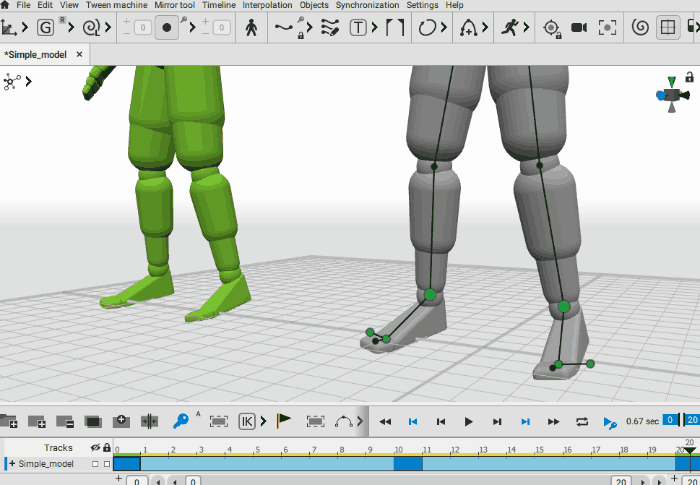700x485 pixels.
Task: Click the boxed T icon in the toolbar
Action: click(x=358, y=28)
